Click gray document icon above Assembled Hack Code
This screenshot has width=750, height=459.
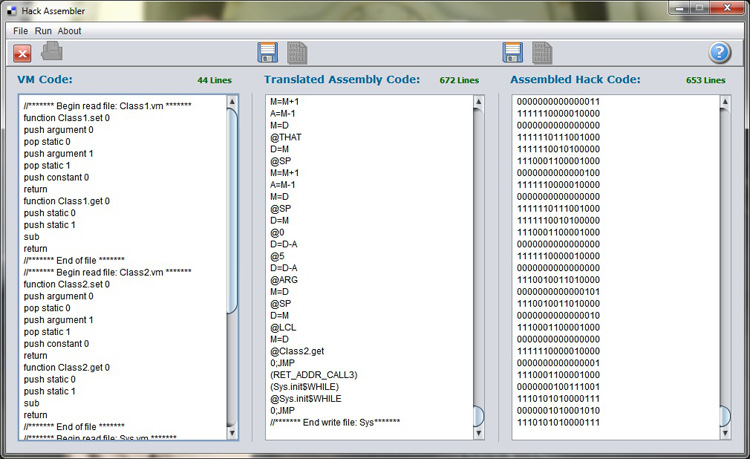[x=542, y=53]
